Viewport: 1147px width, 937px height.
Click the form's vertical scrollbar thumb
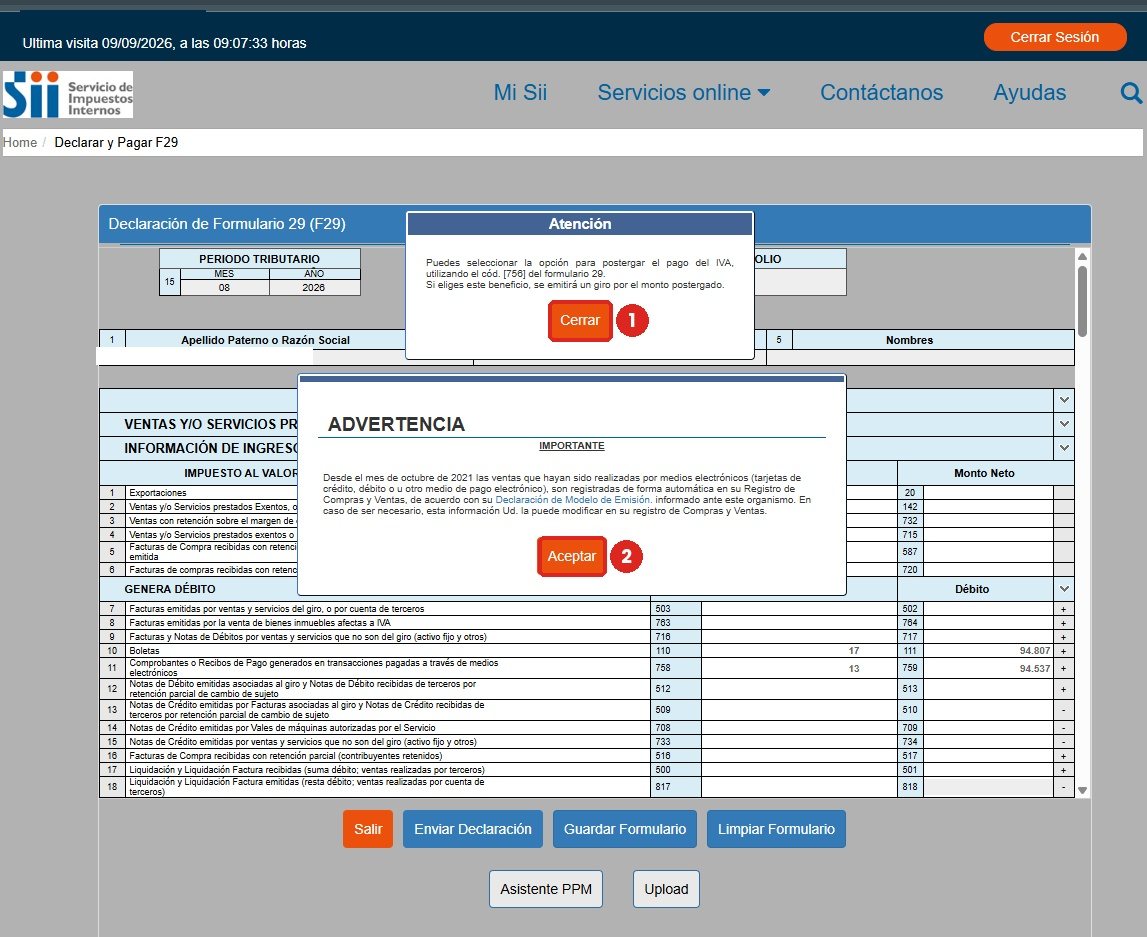(x=1082, y=301)
